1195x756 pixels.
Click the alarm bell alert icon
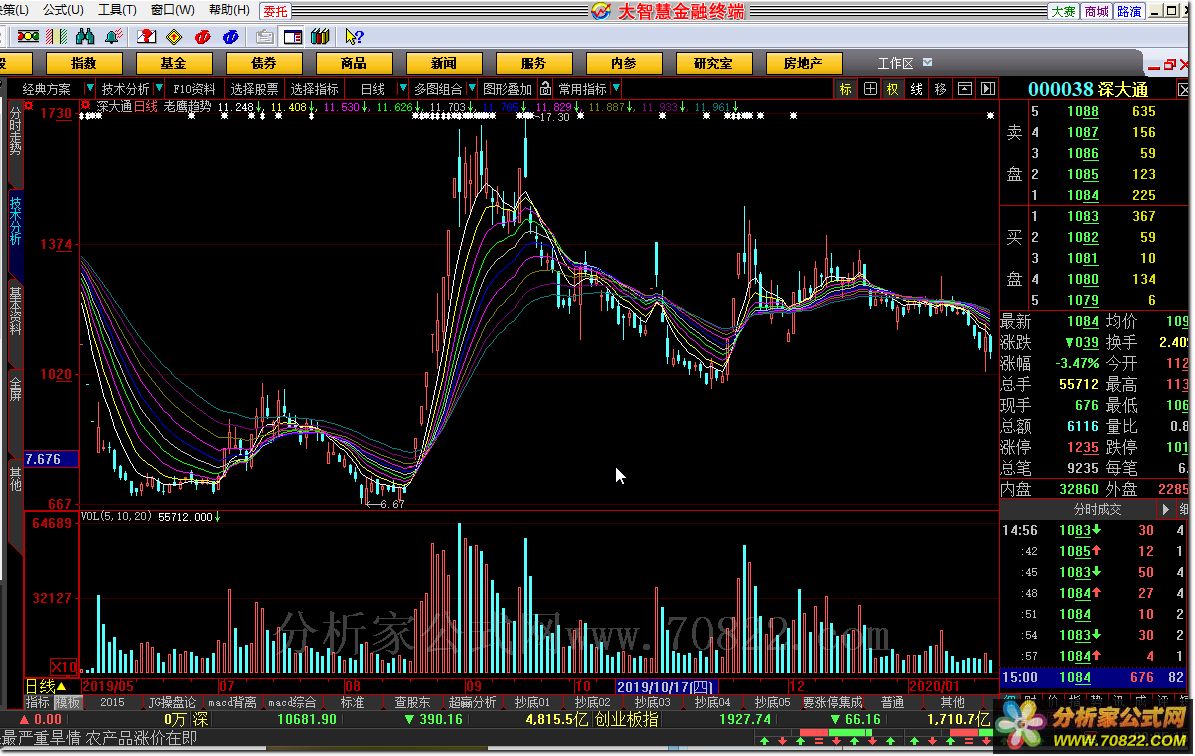(114, 36)
